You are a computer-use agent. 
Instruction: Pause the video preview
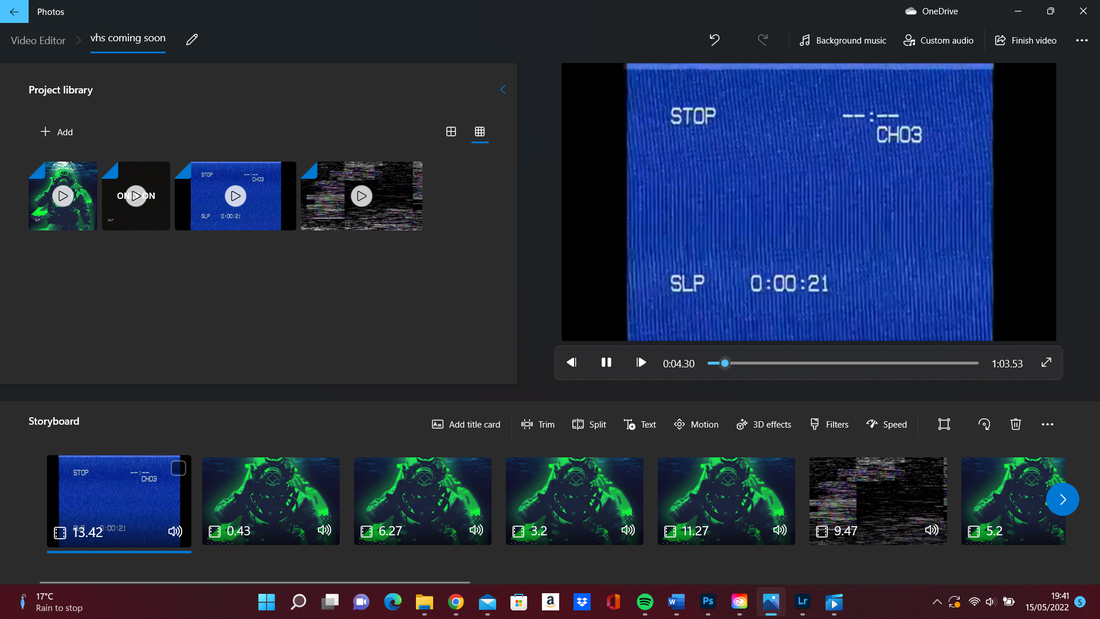(606, 363)
